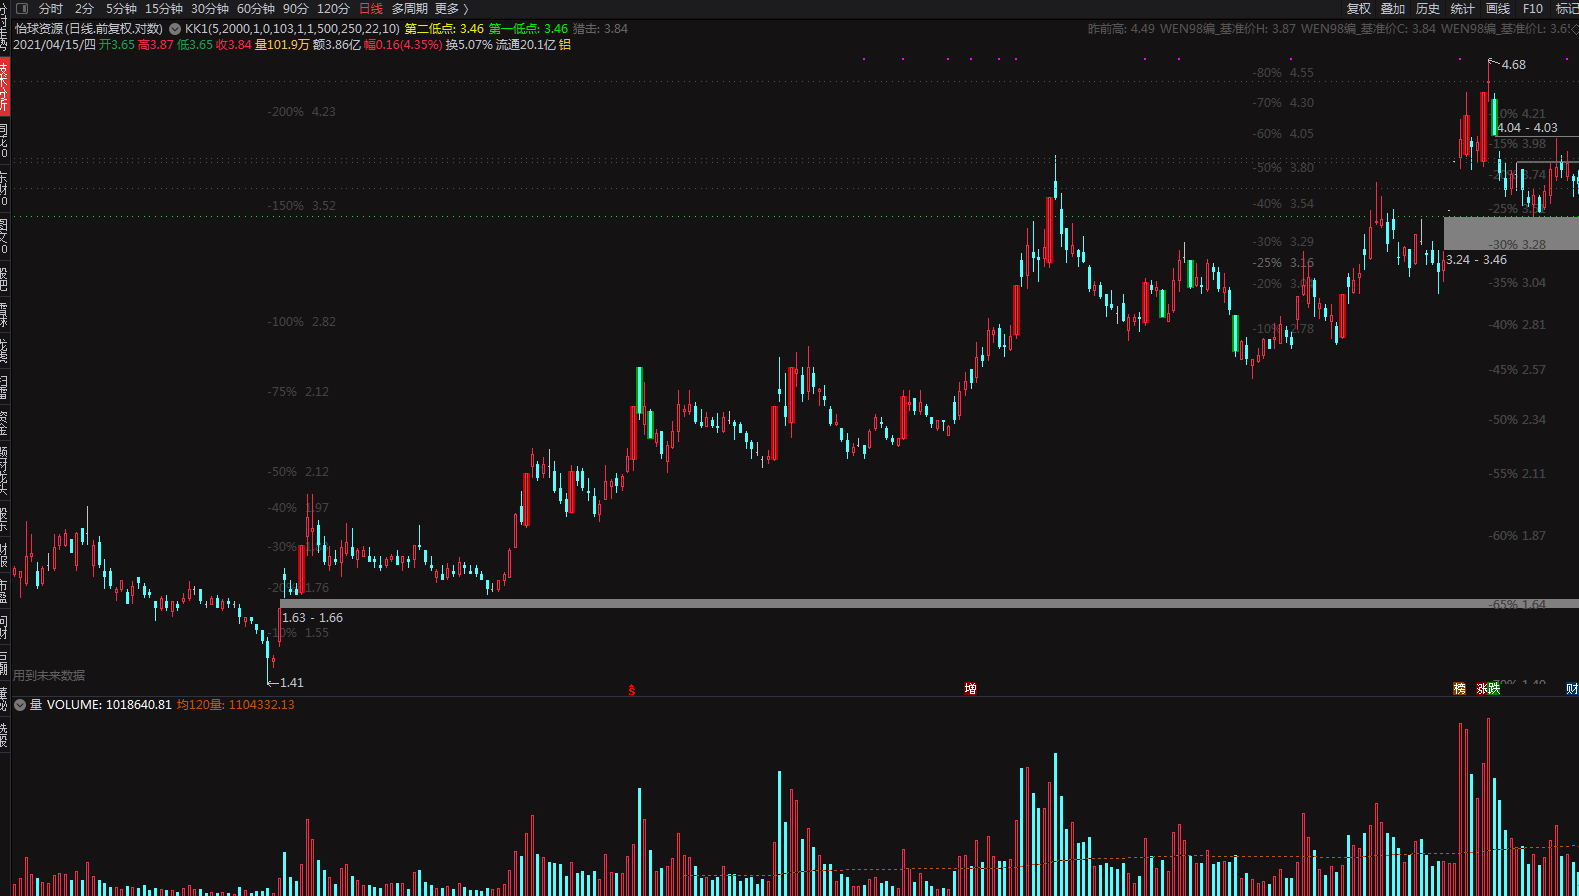Screen dimensions: 1579x896
Task: Select the 2分 period
Action: tap(84, 8)
